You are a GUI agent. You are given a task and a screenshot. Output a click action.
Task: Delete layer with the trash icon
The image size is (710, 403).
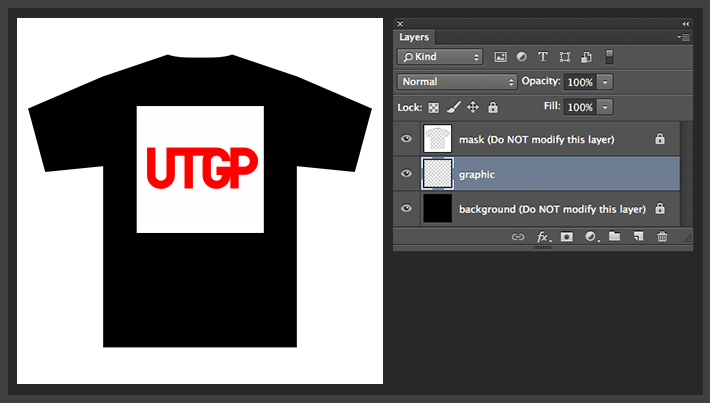(661, 237)
